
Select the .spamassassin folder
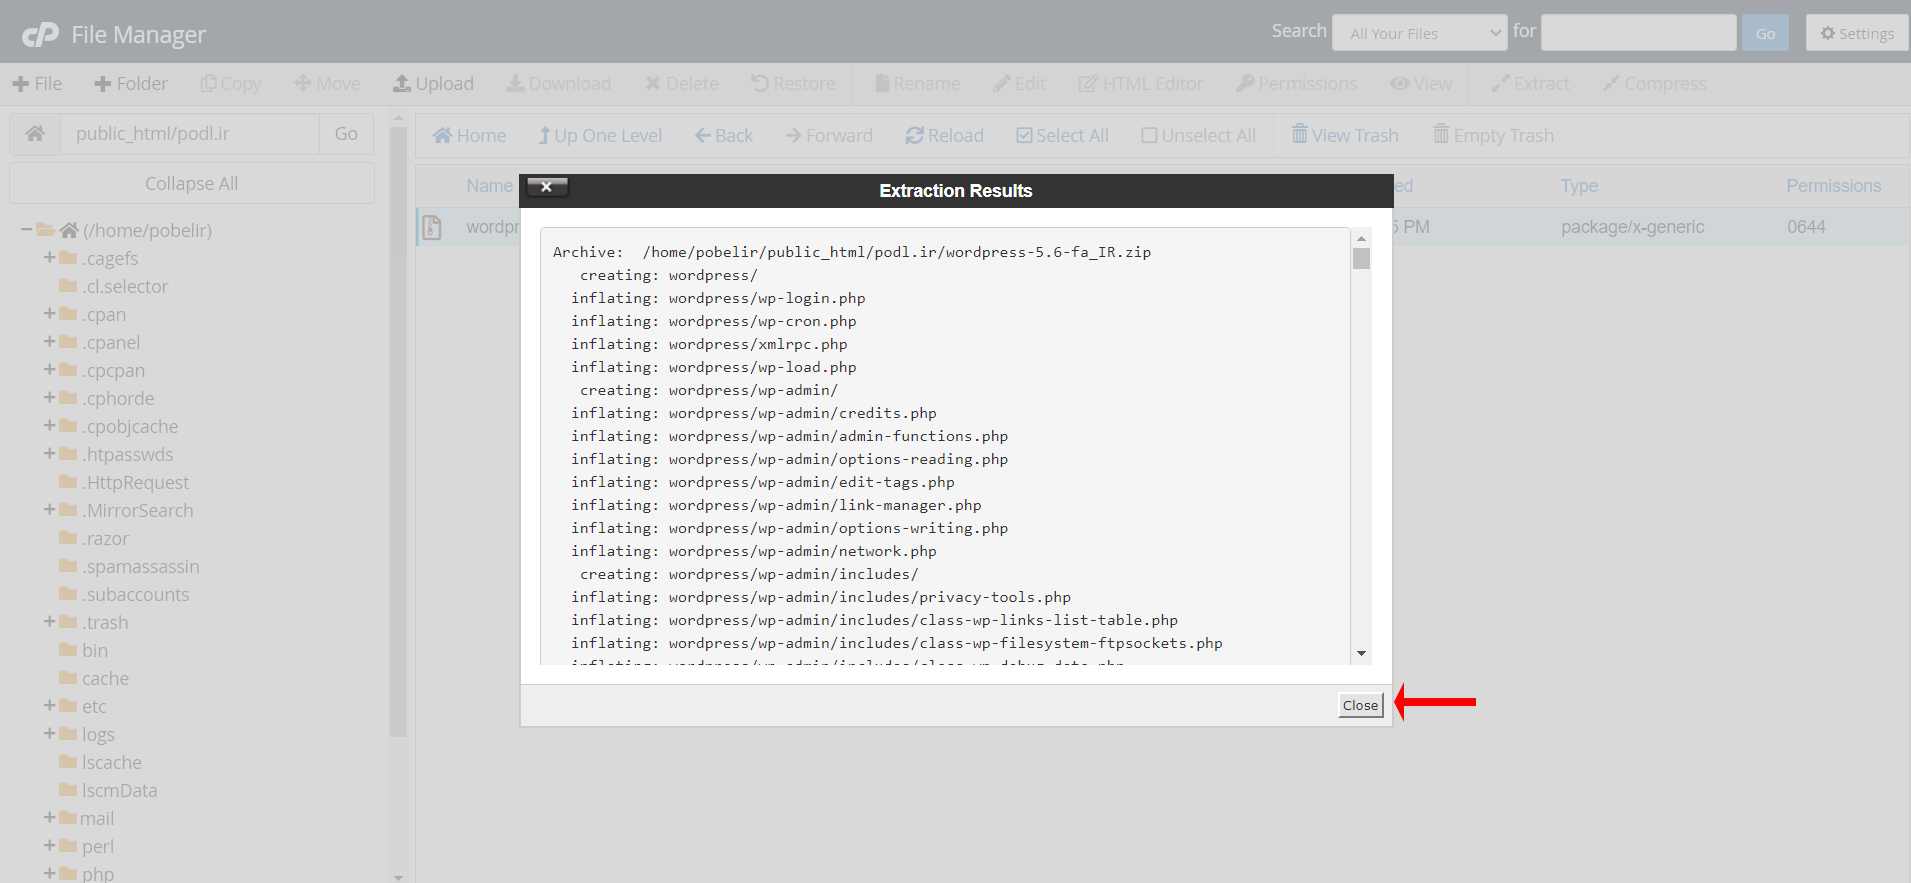[141, 567]
